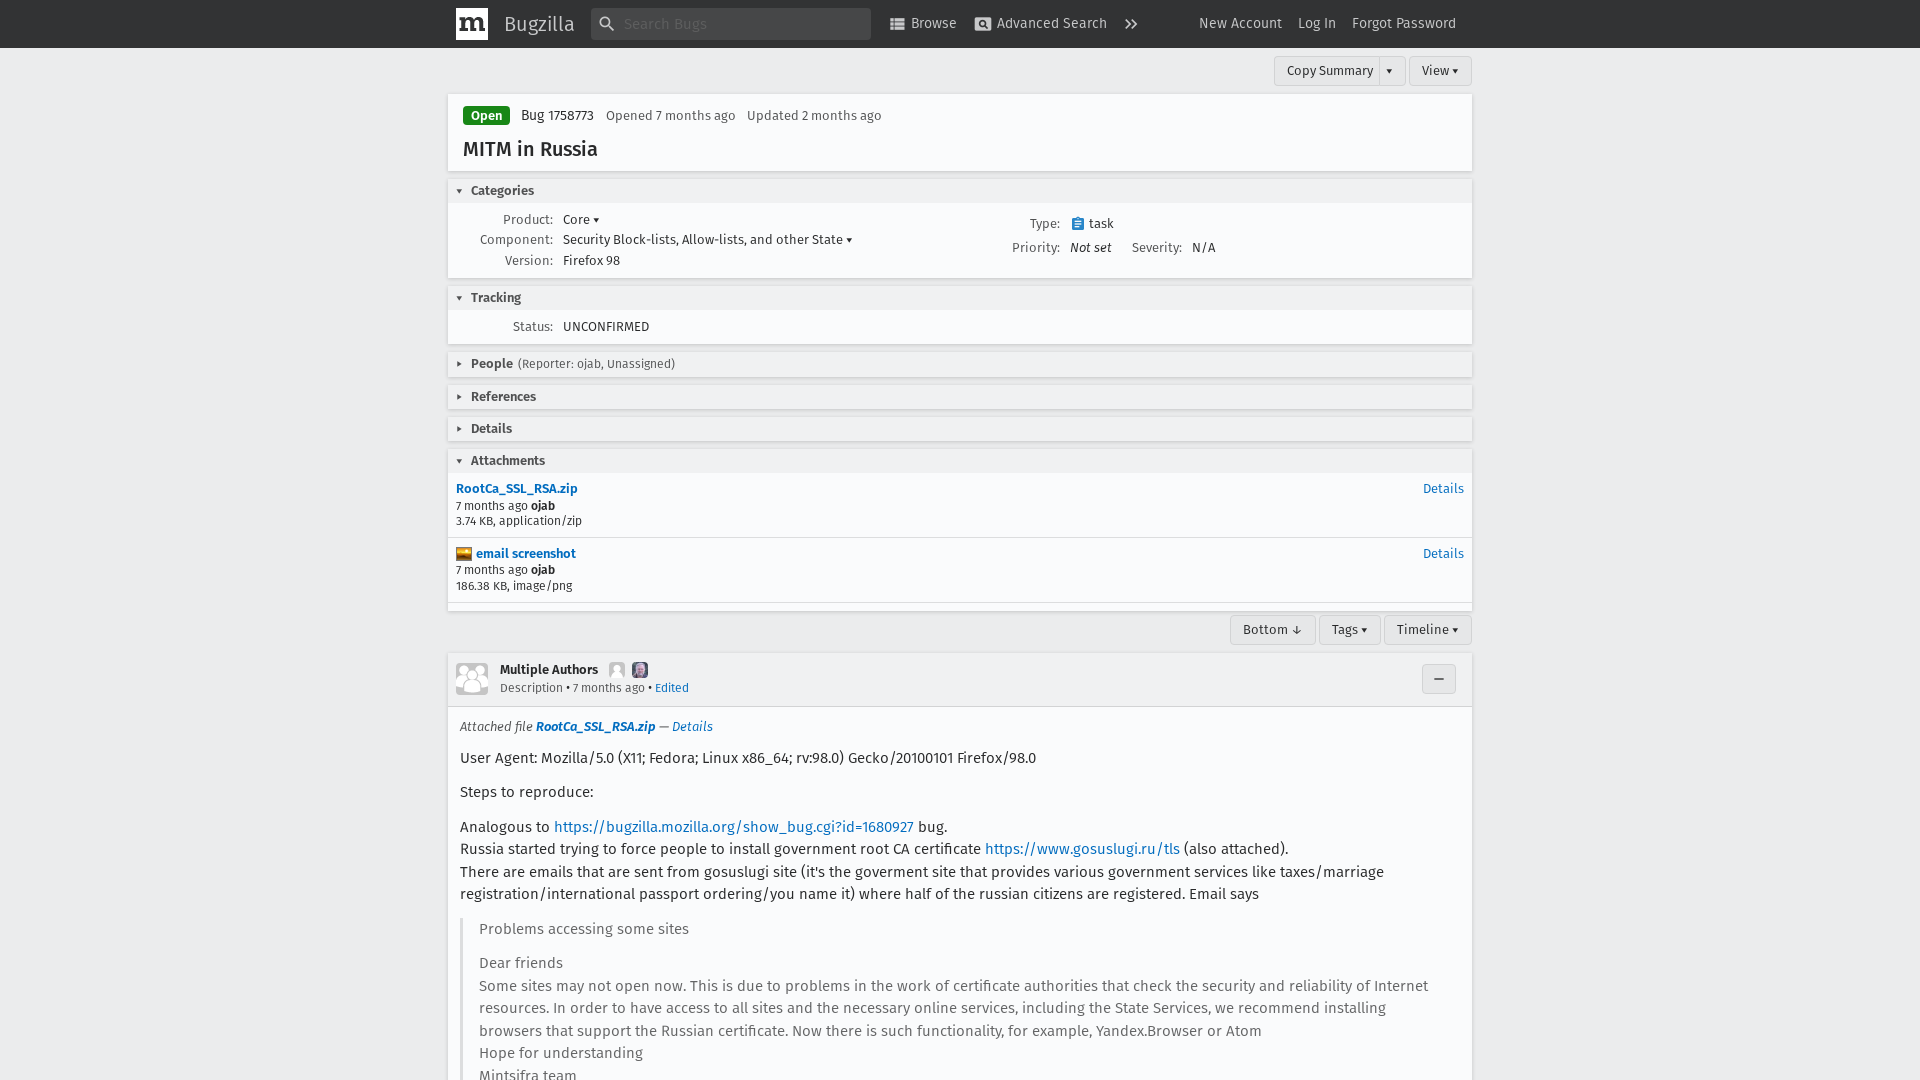The height and width of the screenshot is (1080, 1920).
Task: Click the task type icon
Action: point(1078,224)
